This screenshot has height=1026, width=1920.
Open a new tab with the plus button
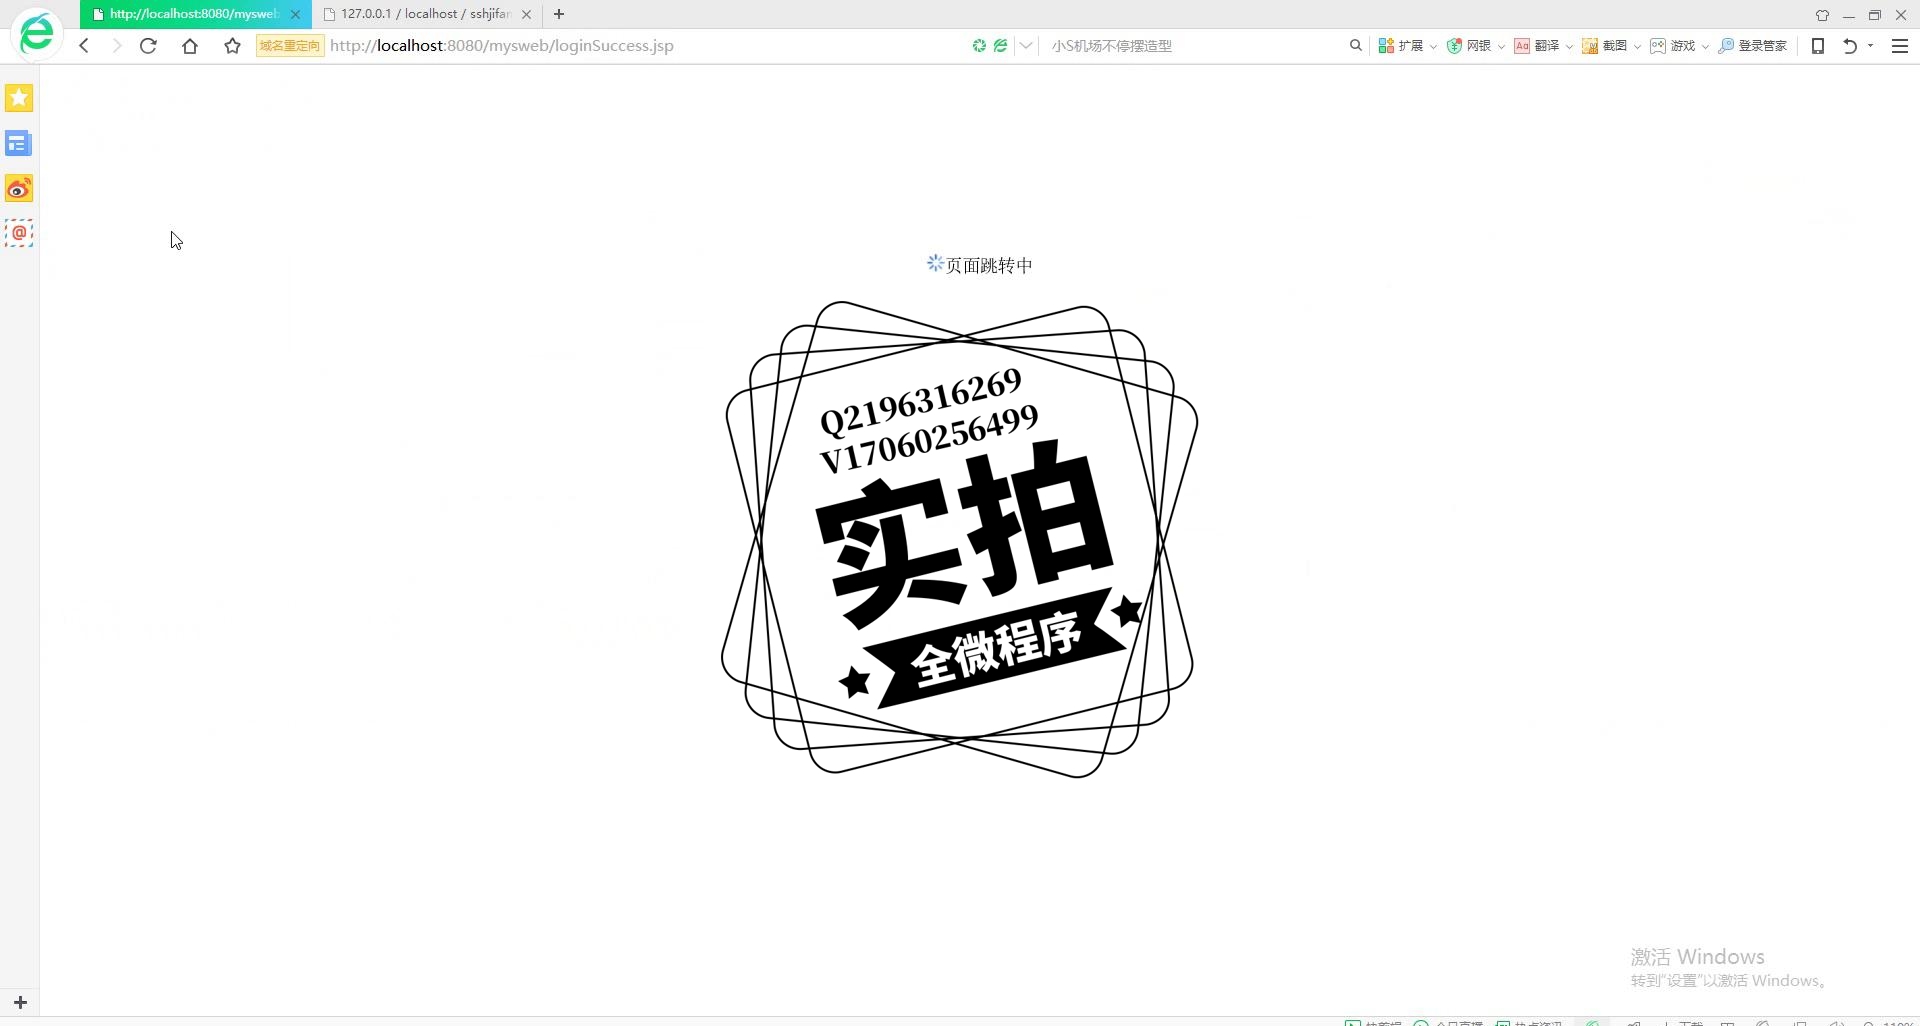[x=559, y=14]
